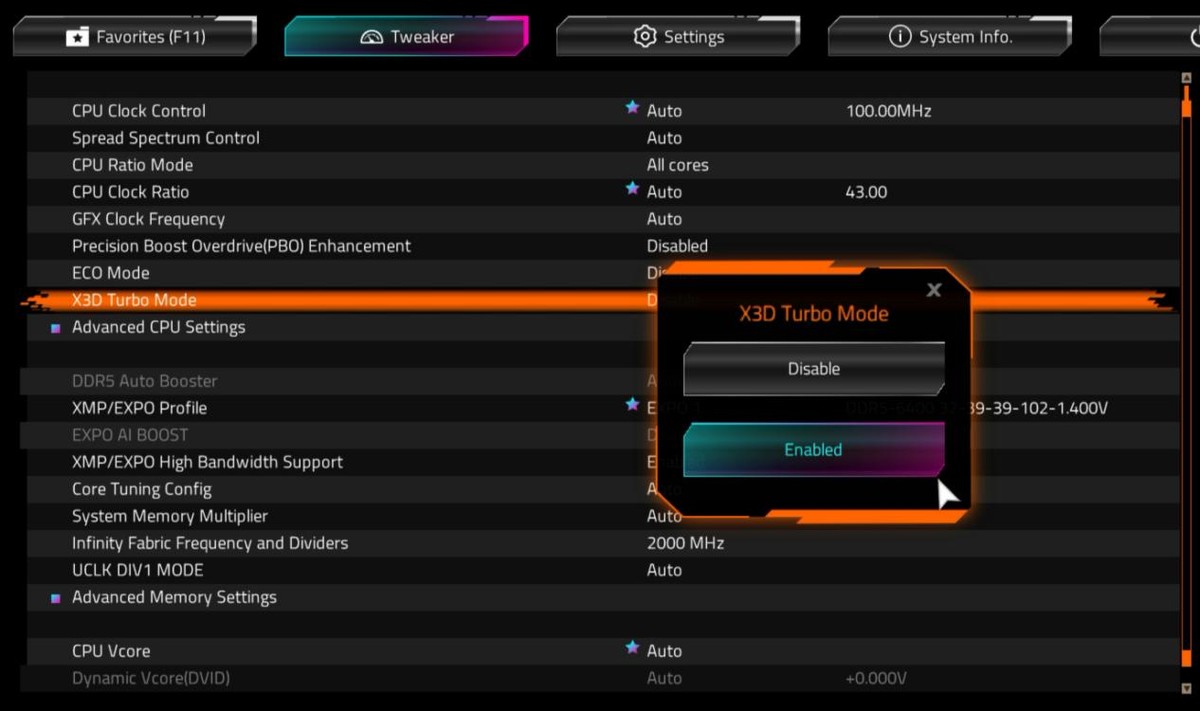Click the CPU Clock Control 100.00MHz field
Screen dimensions: 1200x711
(888, 111)
